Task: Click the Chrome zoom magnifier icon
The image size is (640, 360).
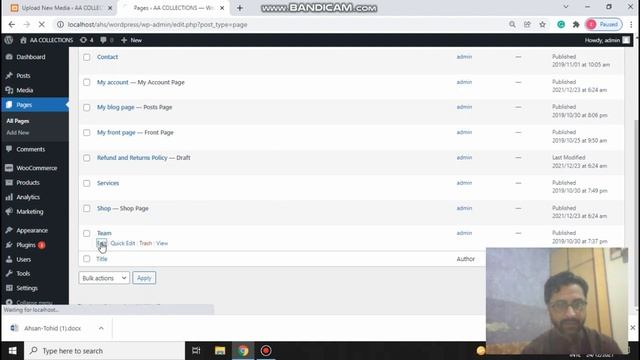Action: click(x=512, y=24)
